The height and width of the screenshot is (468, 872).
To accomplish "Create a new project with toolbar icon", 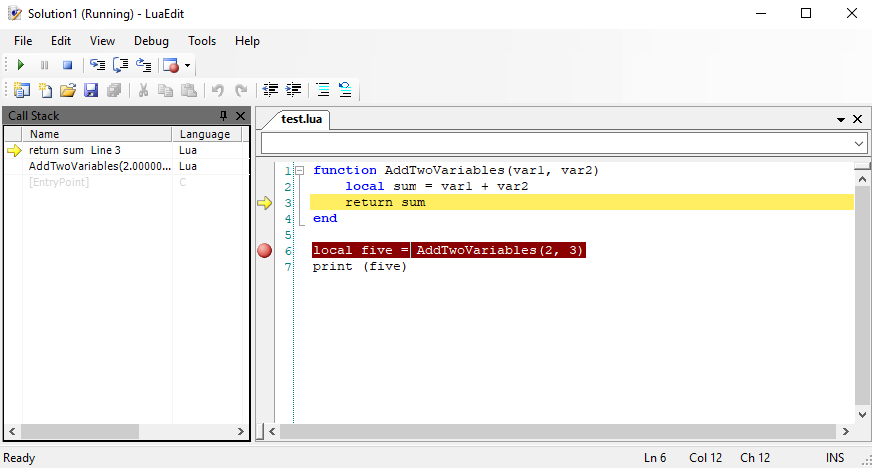I will point(22,90).
